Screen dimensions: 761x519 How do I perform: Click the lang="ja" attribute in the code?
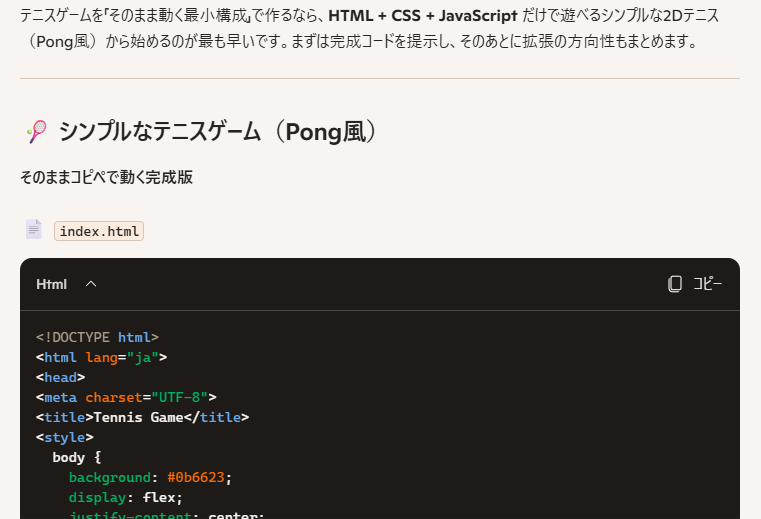click(126, 357)
